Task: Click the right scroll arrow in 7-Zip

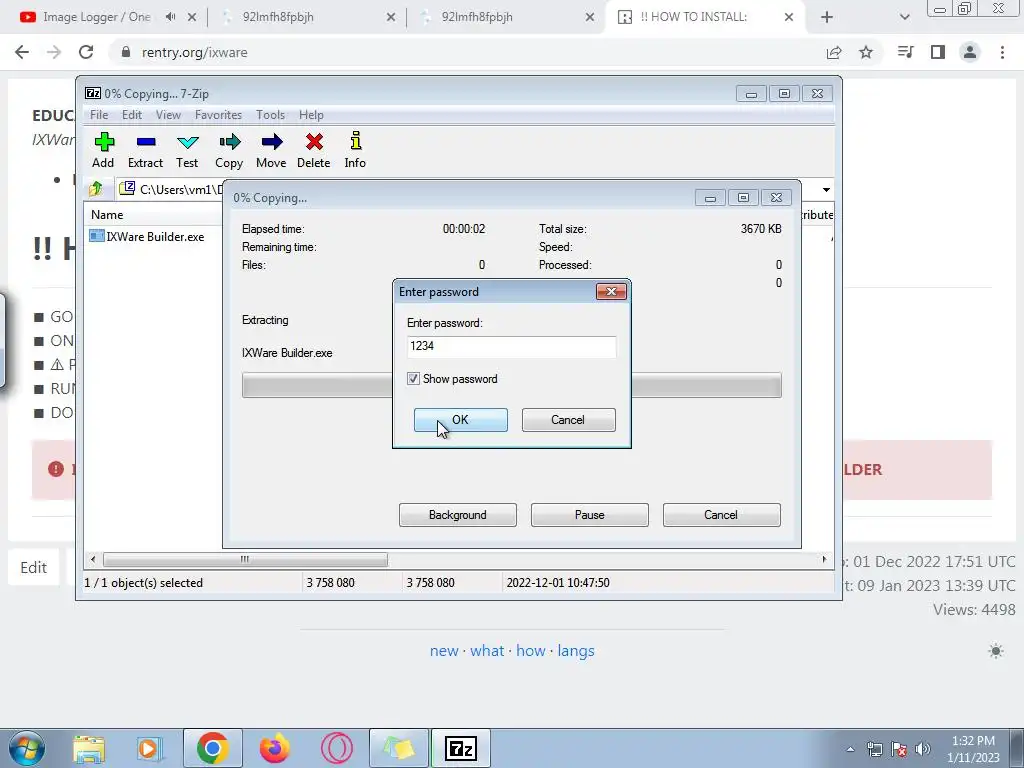Action: tap(824, 560)
